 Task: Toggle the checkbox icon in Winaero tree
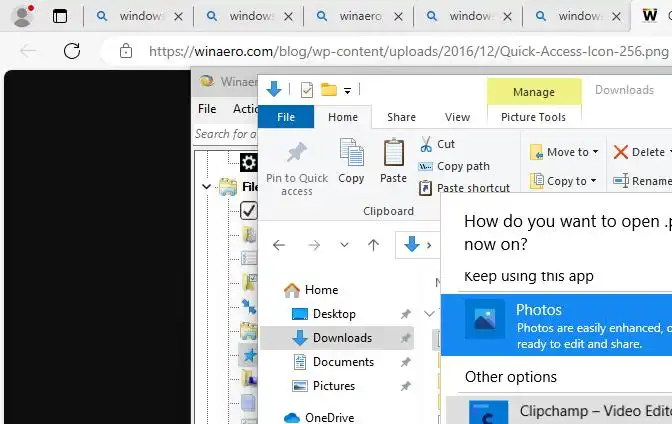click(x=249, y=211)
